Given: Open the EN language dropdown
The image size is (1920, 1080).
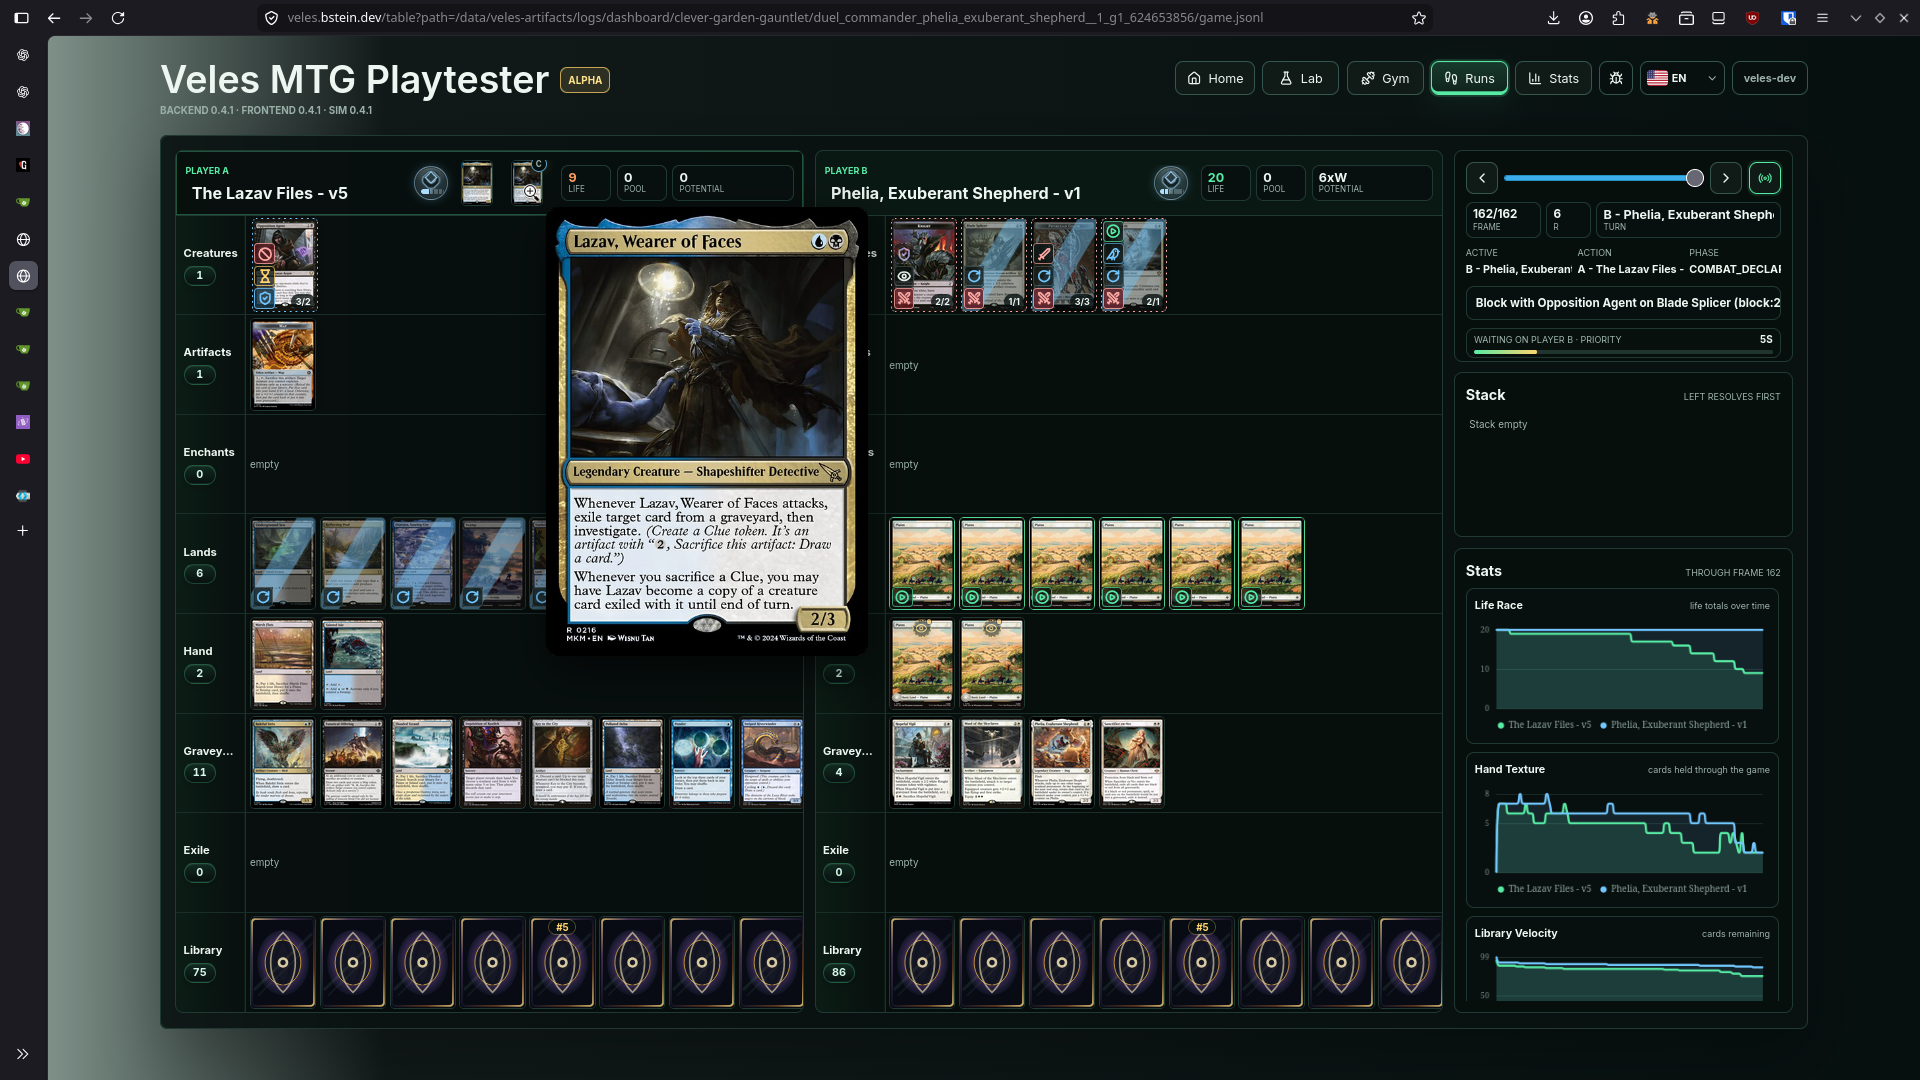Looking at the screenshot, I should 1682,78.
